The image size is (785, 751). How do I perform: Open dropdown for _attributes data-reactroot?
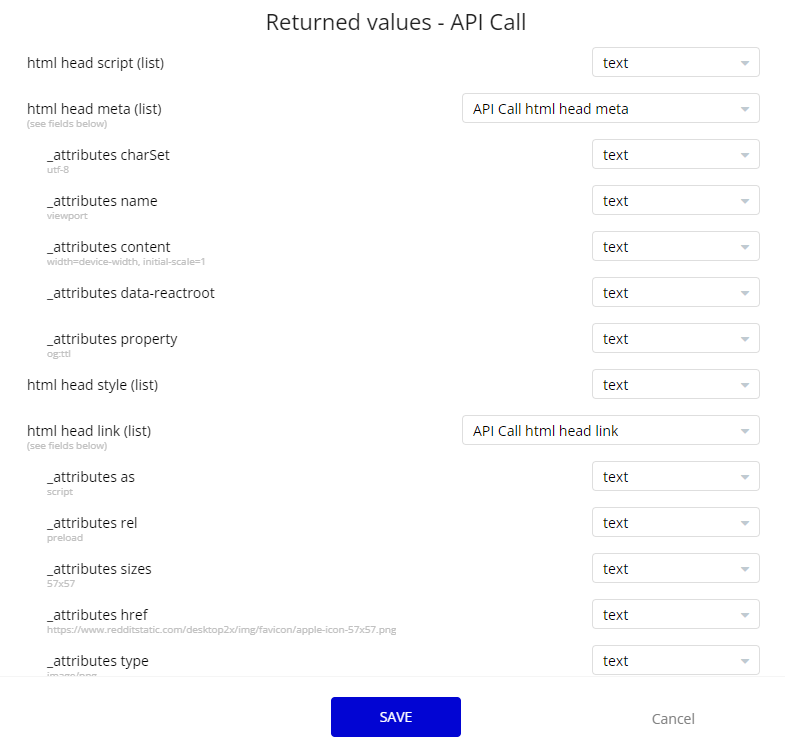tap(675, 293)
